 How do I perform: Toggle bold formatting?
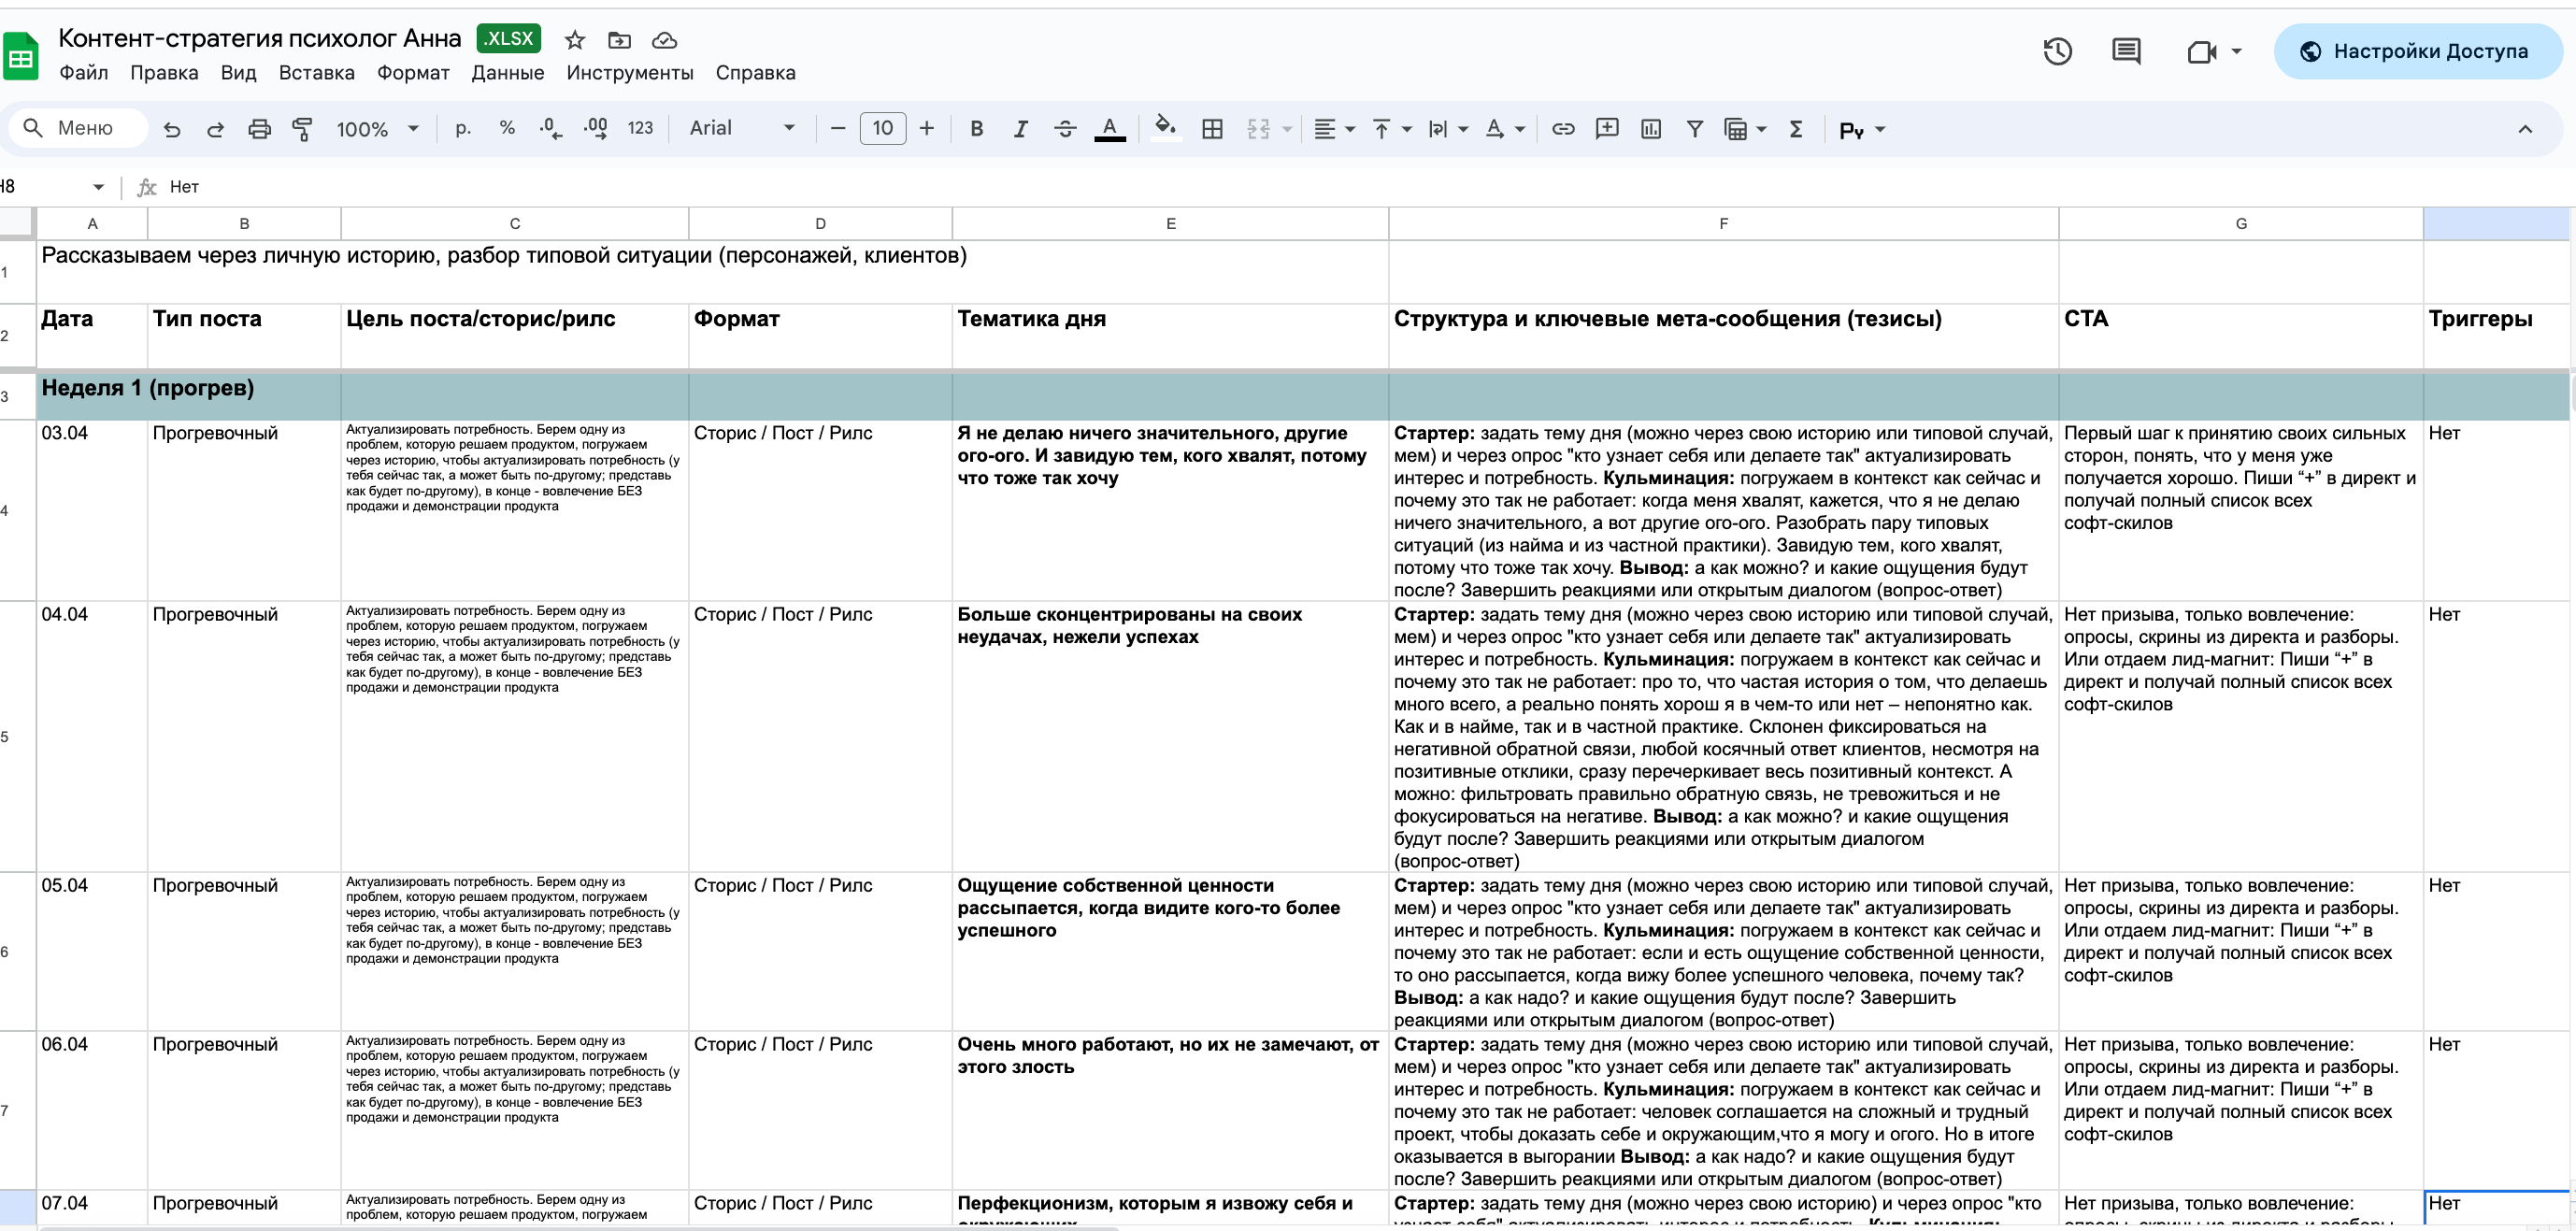click(x=977, y=129)
